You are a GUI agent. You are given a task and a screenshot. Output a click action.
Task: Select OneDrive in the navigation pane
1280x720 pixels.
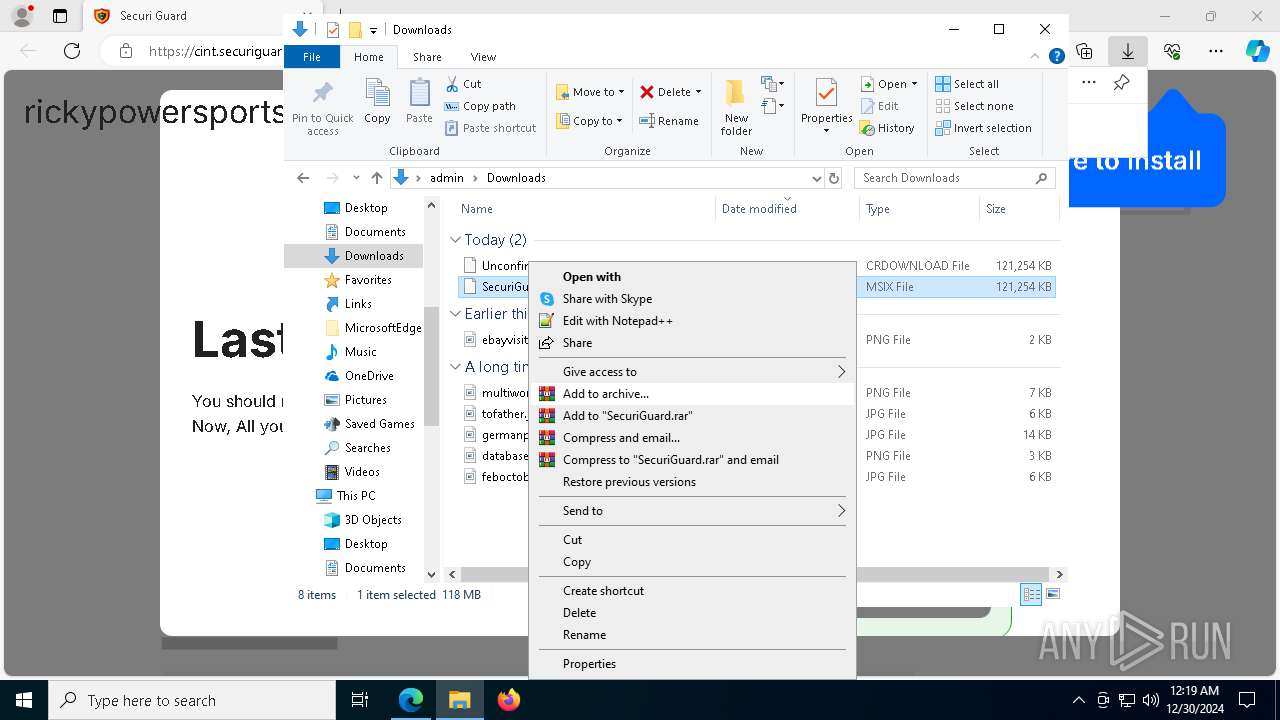pyautogui.click(x=359, y=376)
